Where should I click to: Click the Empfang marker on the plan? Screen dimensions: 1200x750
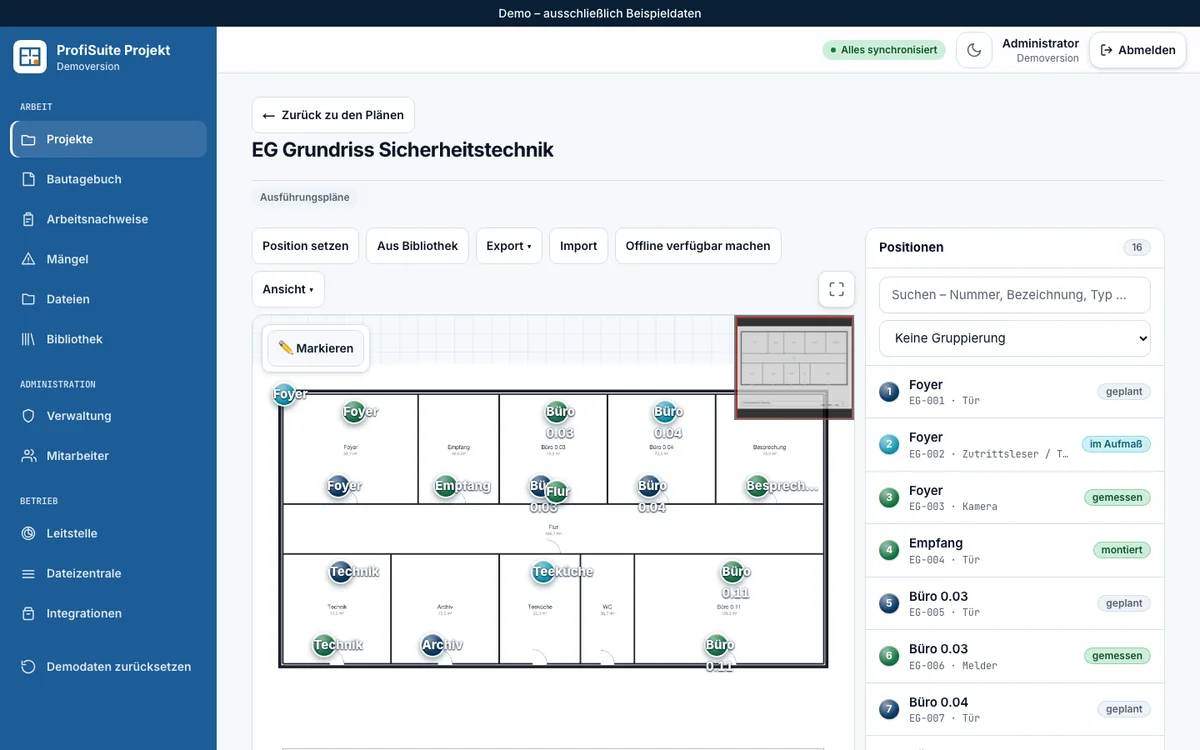tap(446, 486)
